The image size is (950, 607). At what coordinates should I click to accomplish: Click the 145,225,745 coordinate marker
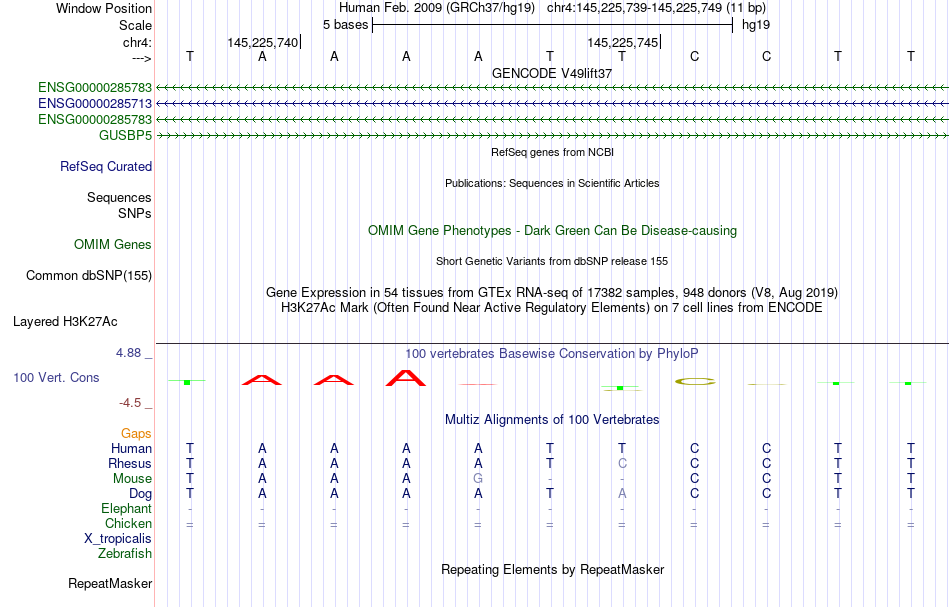point(623,42)
